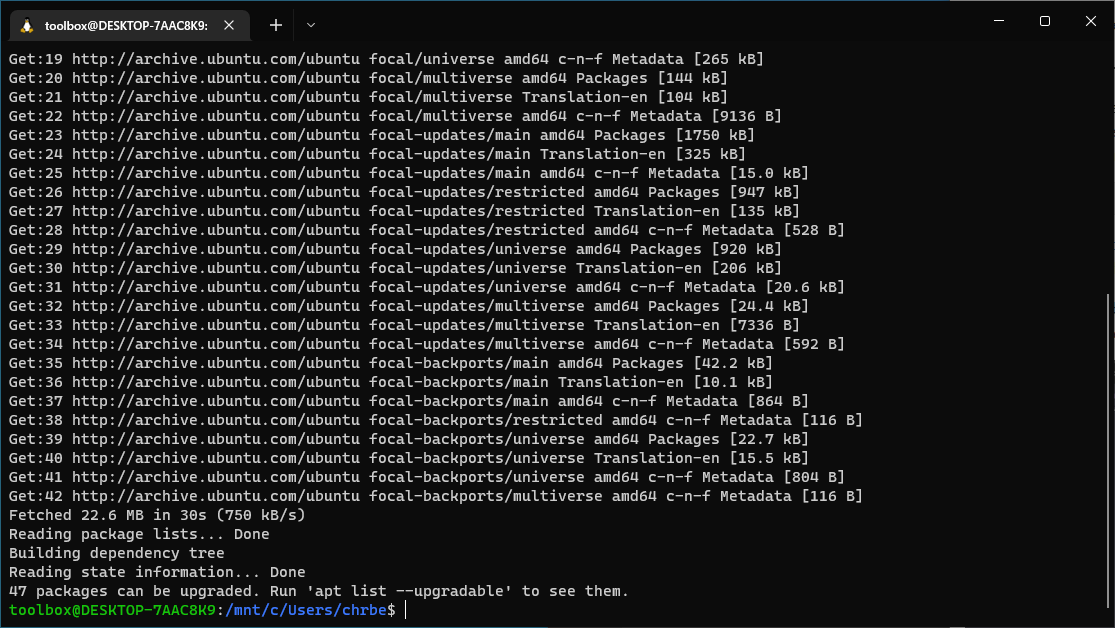Select the toolbox@DESKTOP-7AAC8K9 tab title
1115x628 pixels.
(x=126, y=26)
